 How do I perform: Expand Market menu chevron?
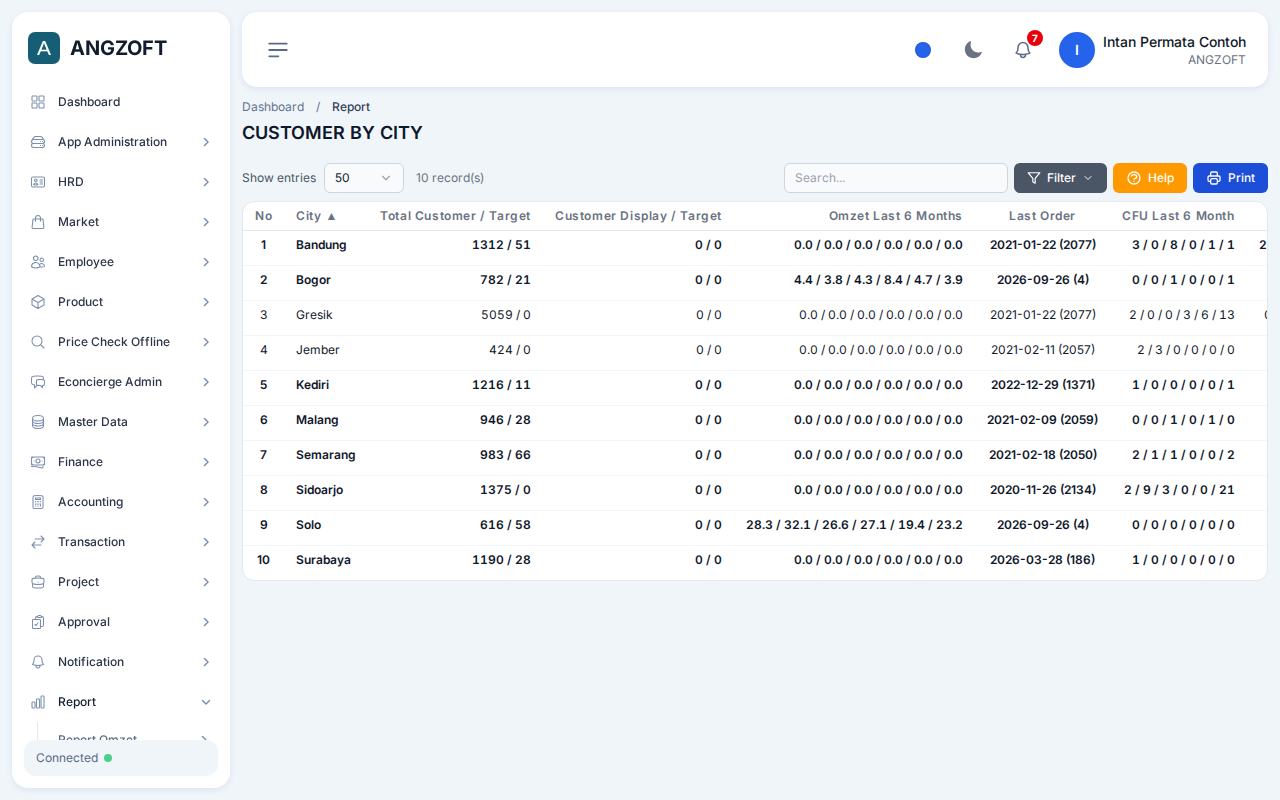coord(206,222)
